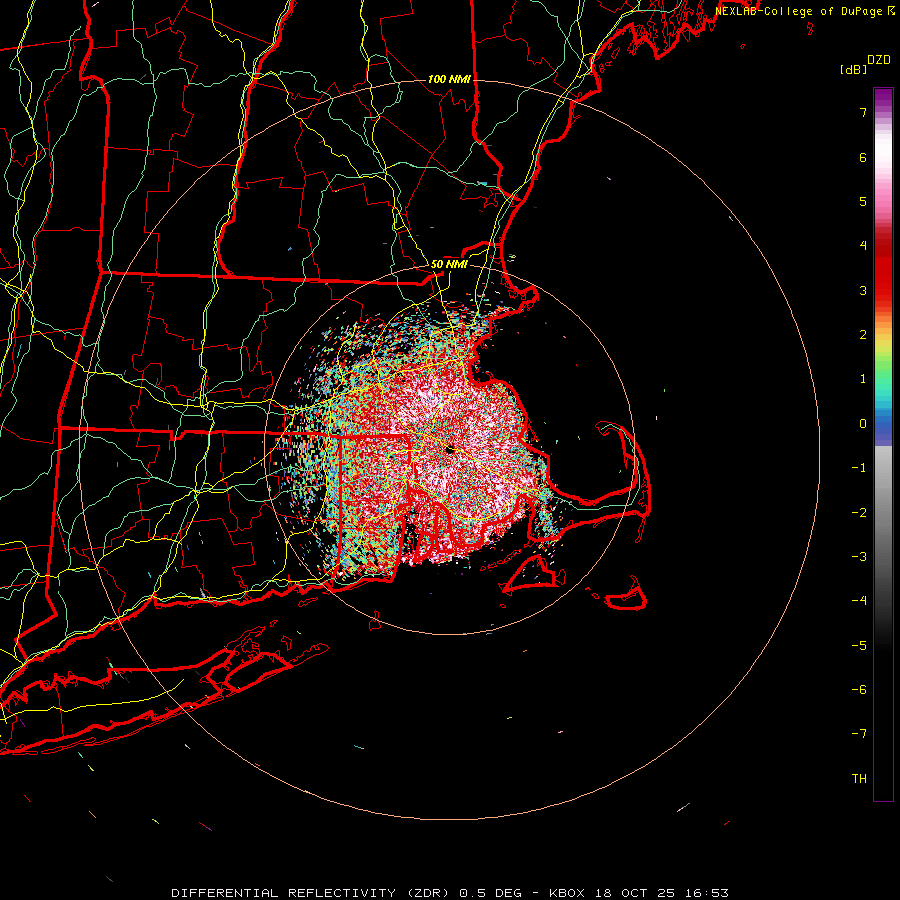Click the product title text at the bottom

coord(450,893)
